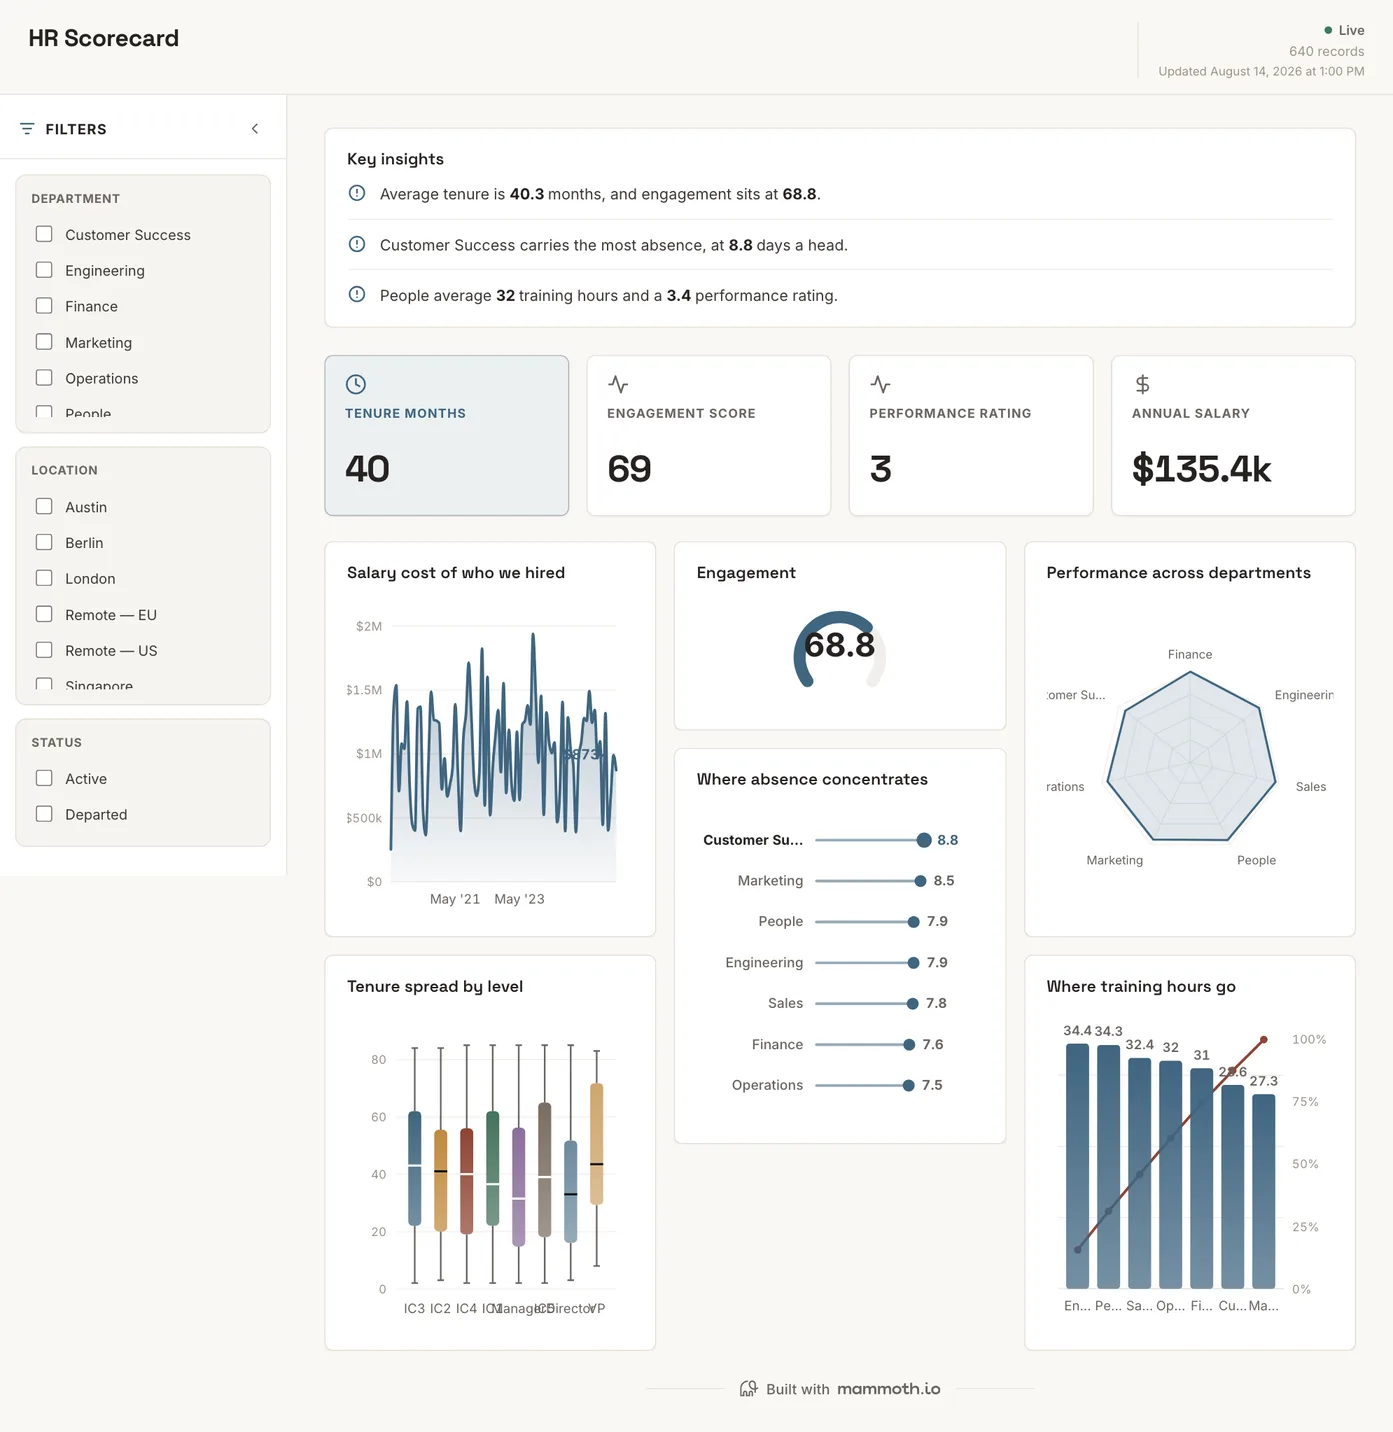Click the Key insights heading
The image size is (1393, 1432).
point(395,159)
